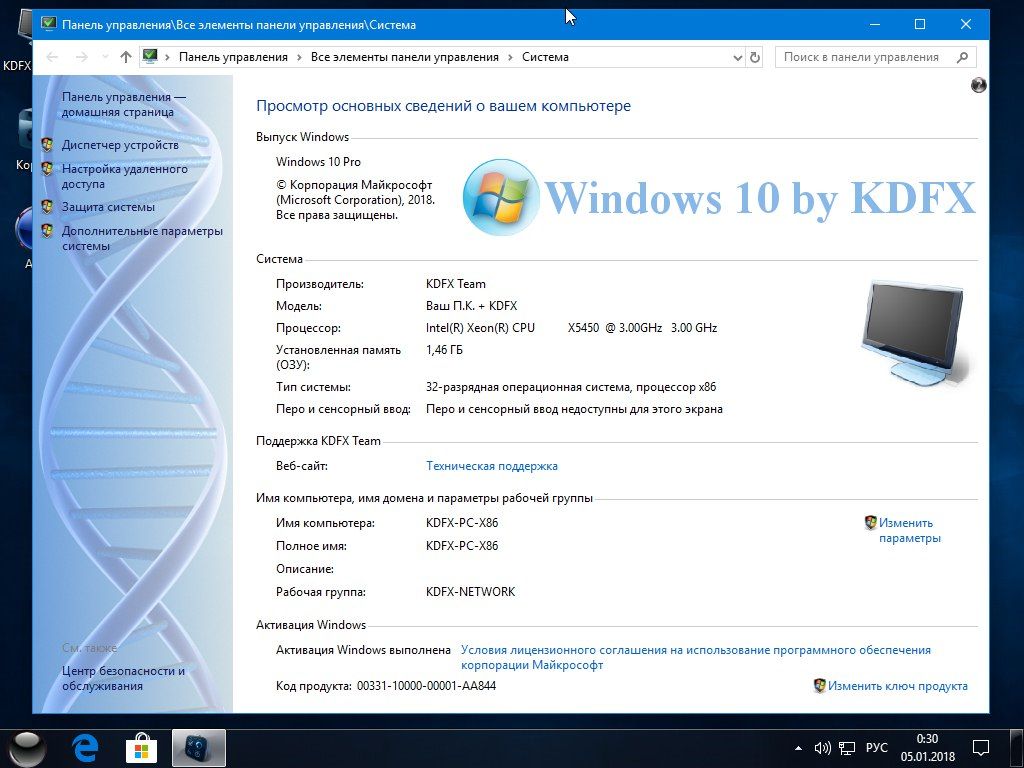Open the help round icon
The width and height of the screenshot is (1024, 768).
(978, 85)
